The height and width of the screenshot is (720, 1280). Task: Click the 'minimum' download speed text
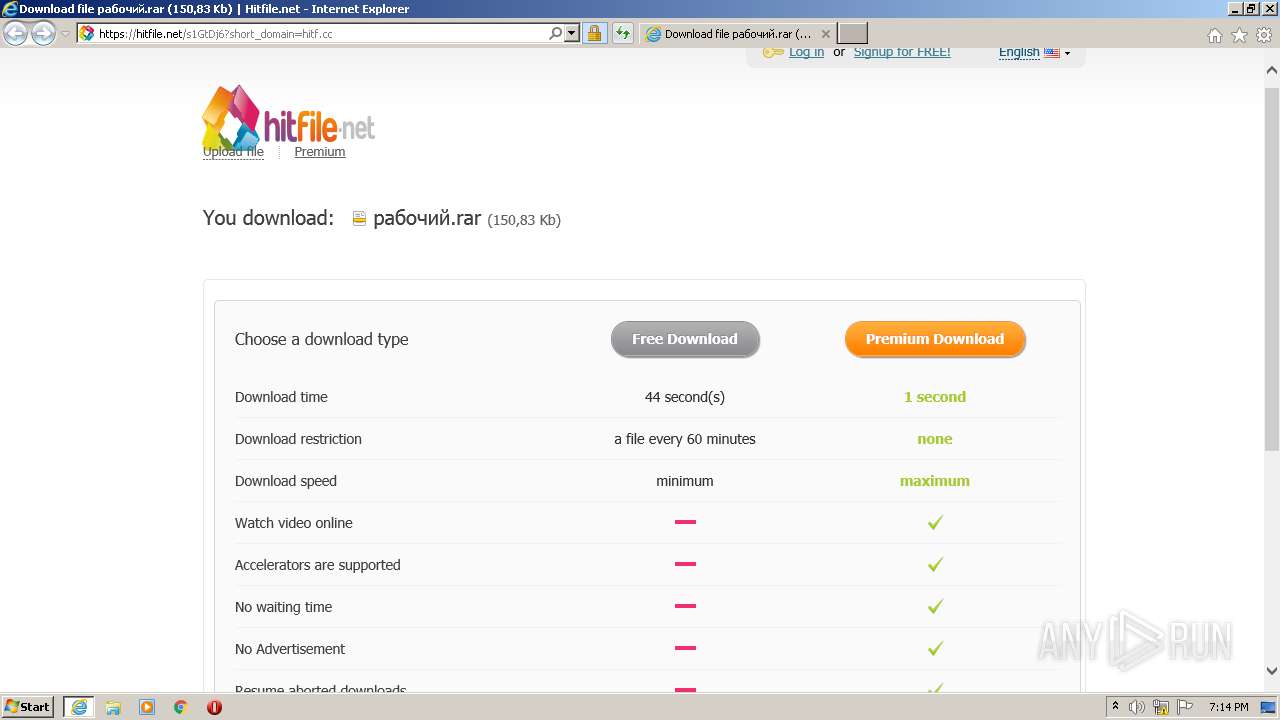685,481
